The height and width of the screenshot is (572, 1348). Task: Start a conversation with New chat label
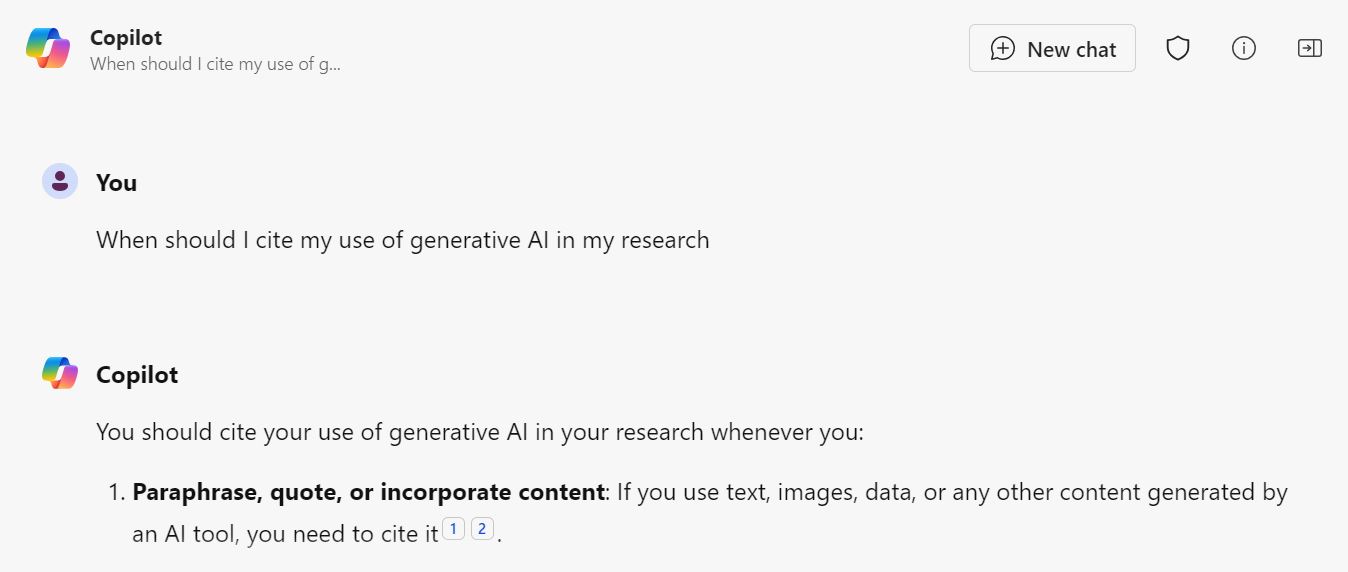[x=1071, y=50]
